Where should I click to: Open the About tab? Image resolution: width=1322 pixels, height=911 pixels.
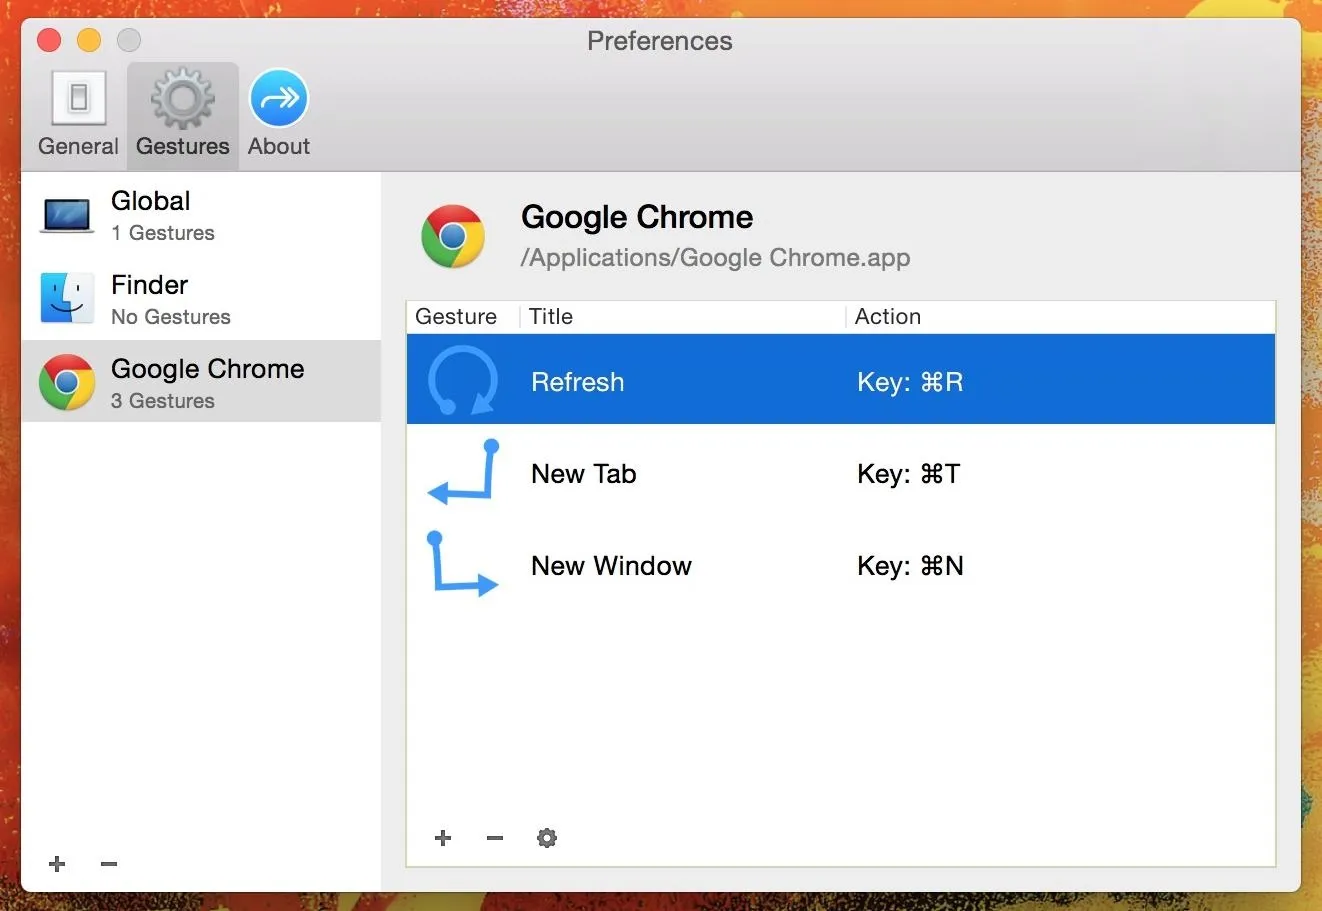pos(279,115)
